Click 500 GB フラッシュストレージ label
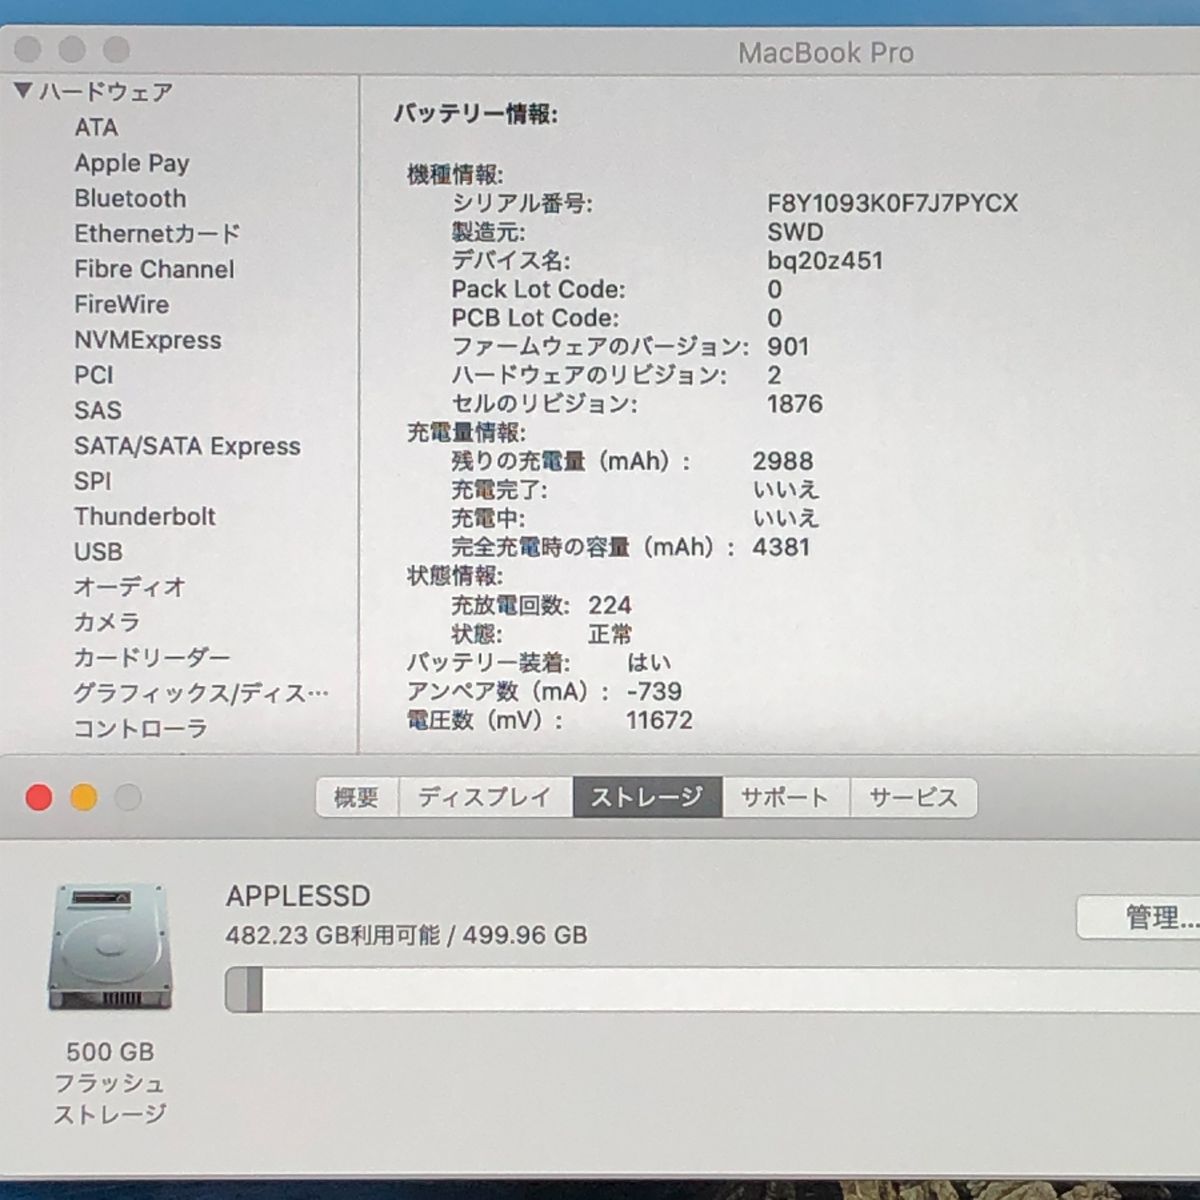 (x=110, y=1083)
